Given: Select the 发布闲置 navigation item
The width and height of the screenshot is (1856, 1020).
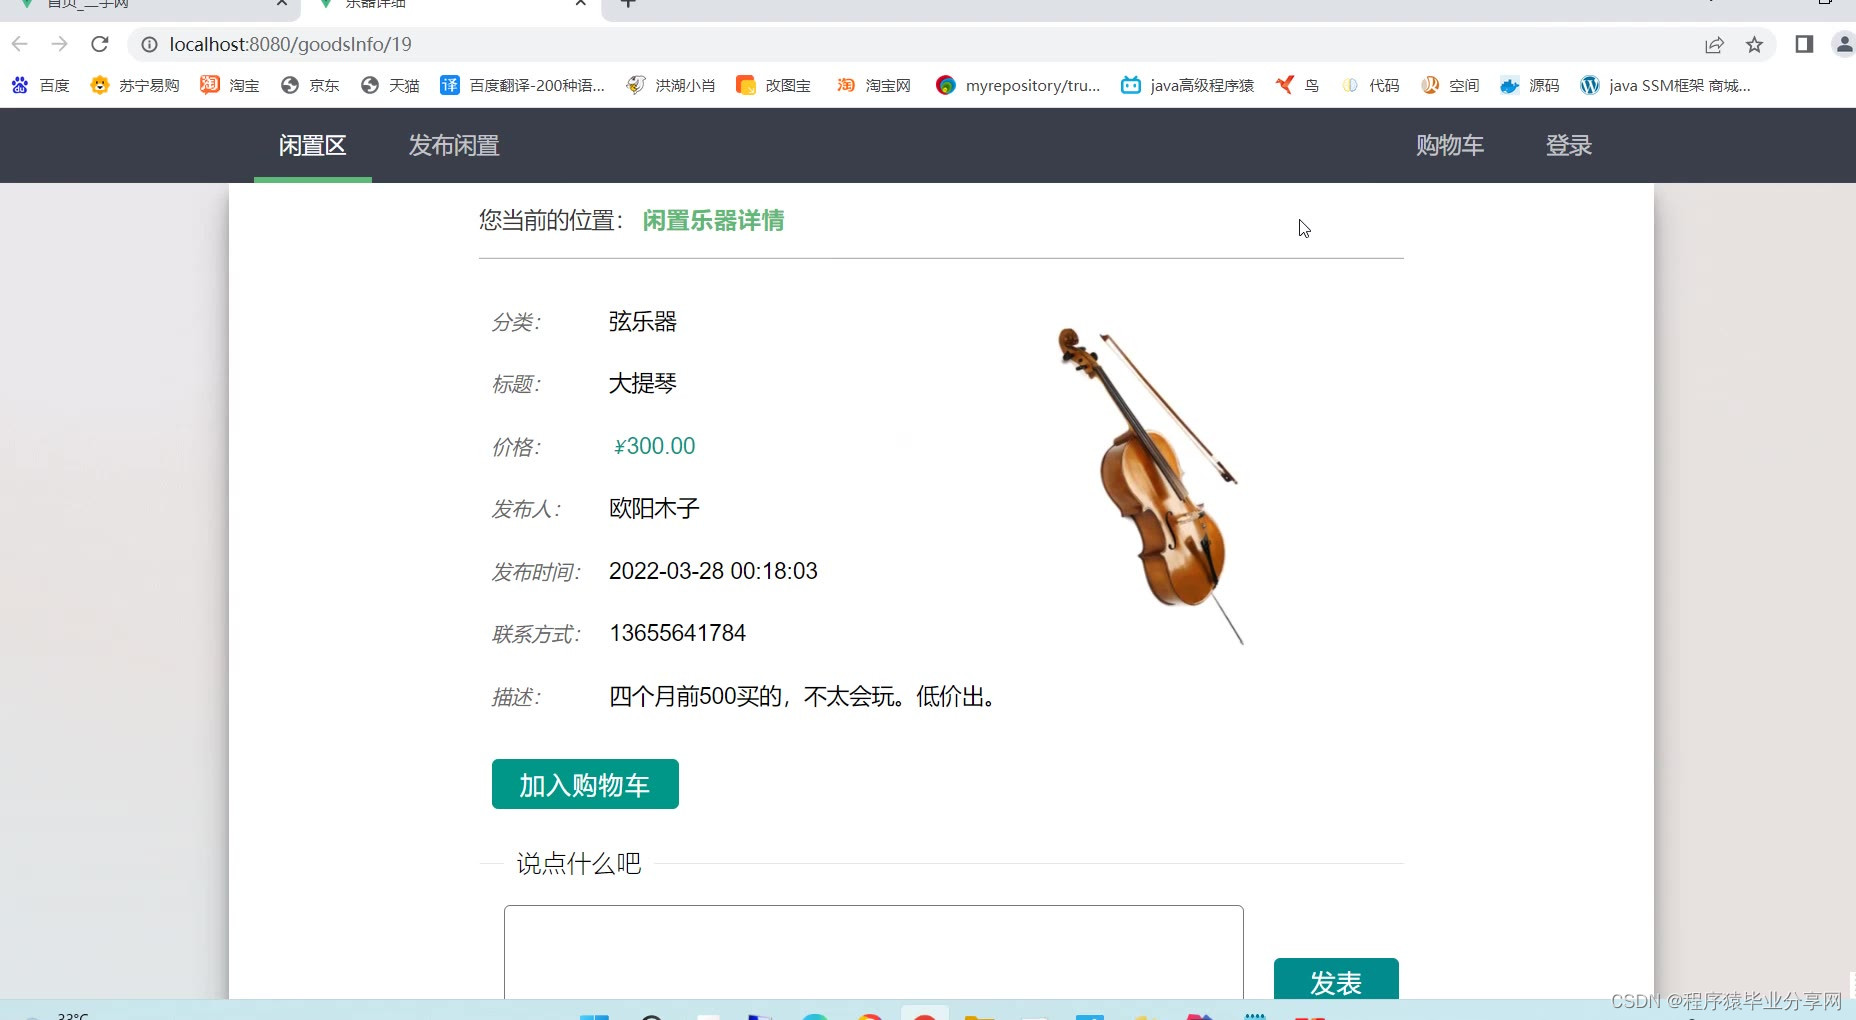Looking at the screenshot, I should (x=454, y=146).
